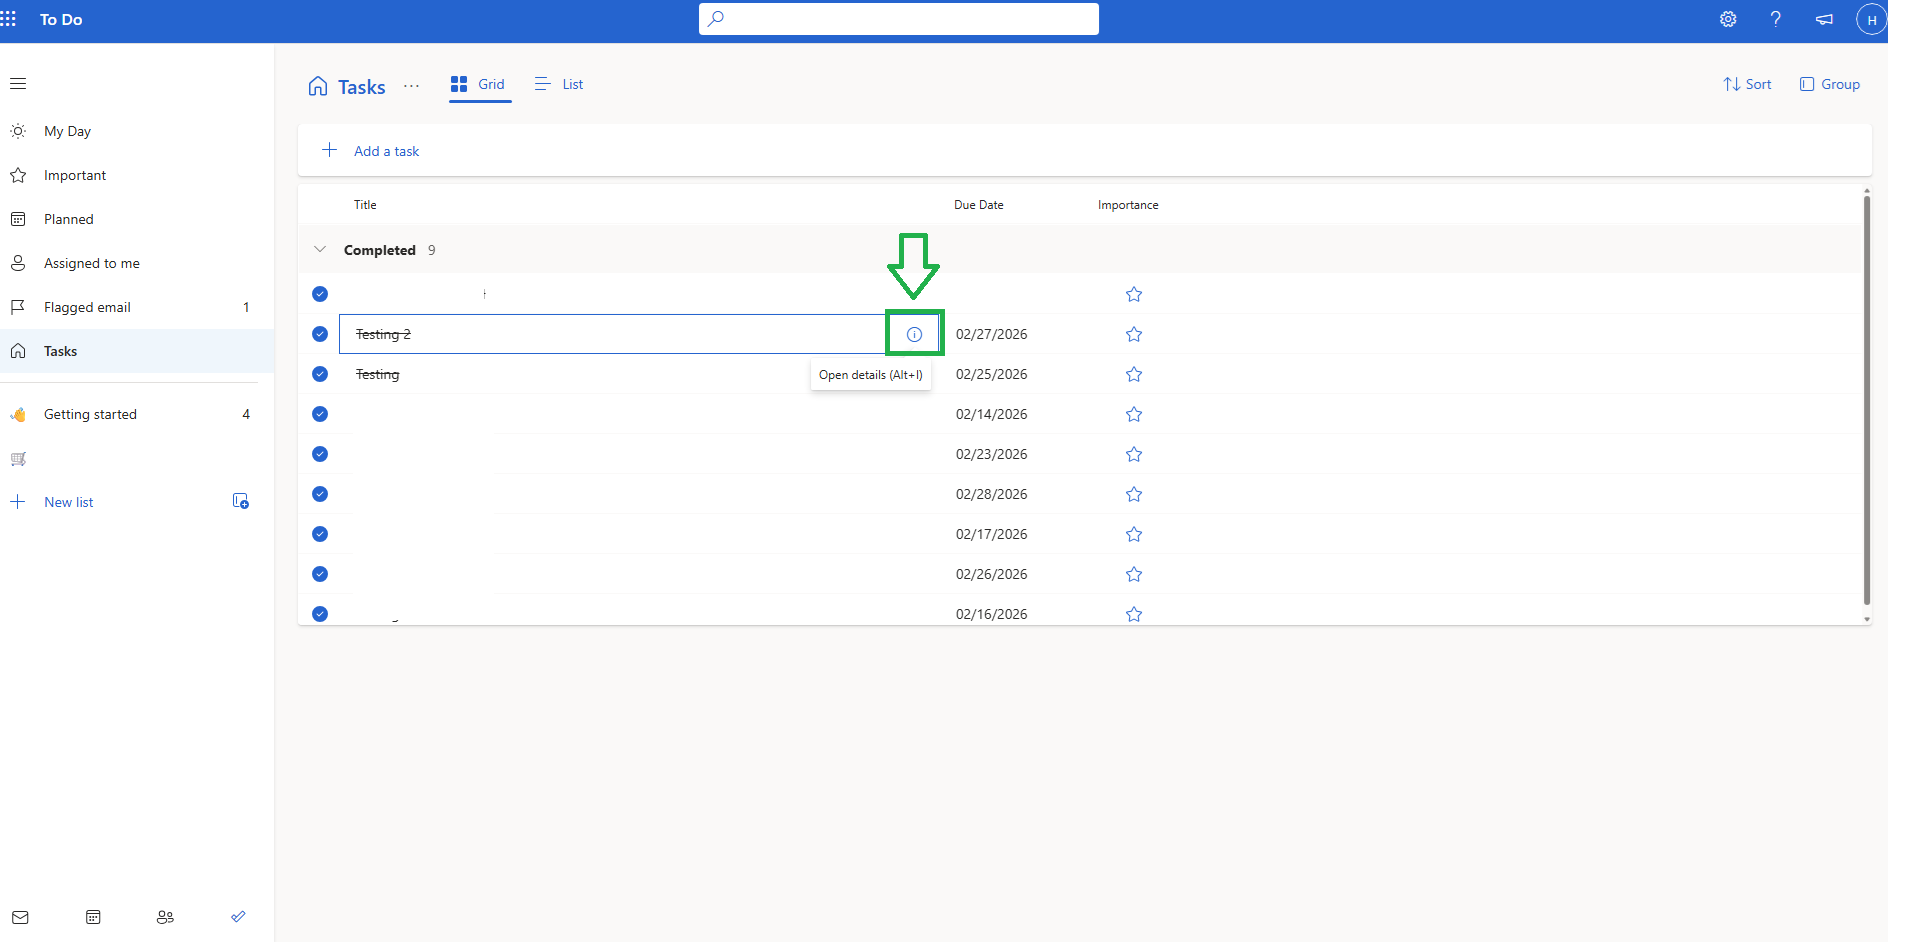The image size is (1906, 951).
Task: Open details for the Testing 2 task
Action: pos(914,333)
